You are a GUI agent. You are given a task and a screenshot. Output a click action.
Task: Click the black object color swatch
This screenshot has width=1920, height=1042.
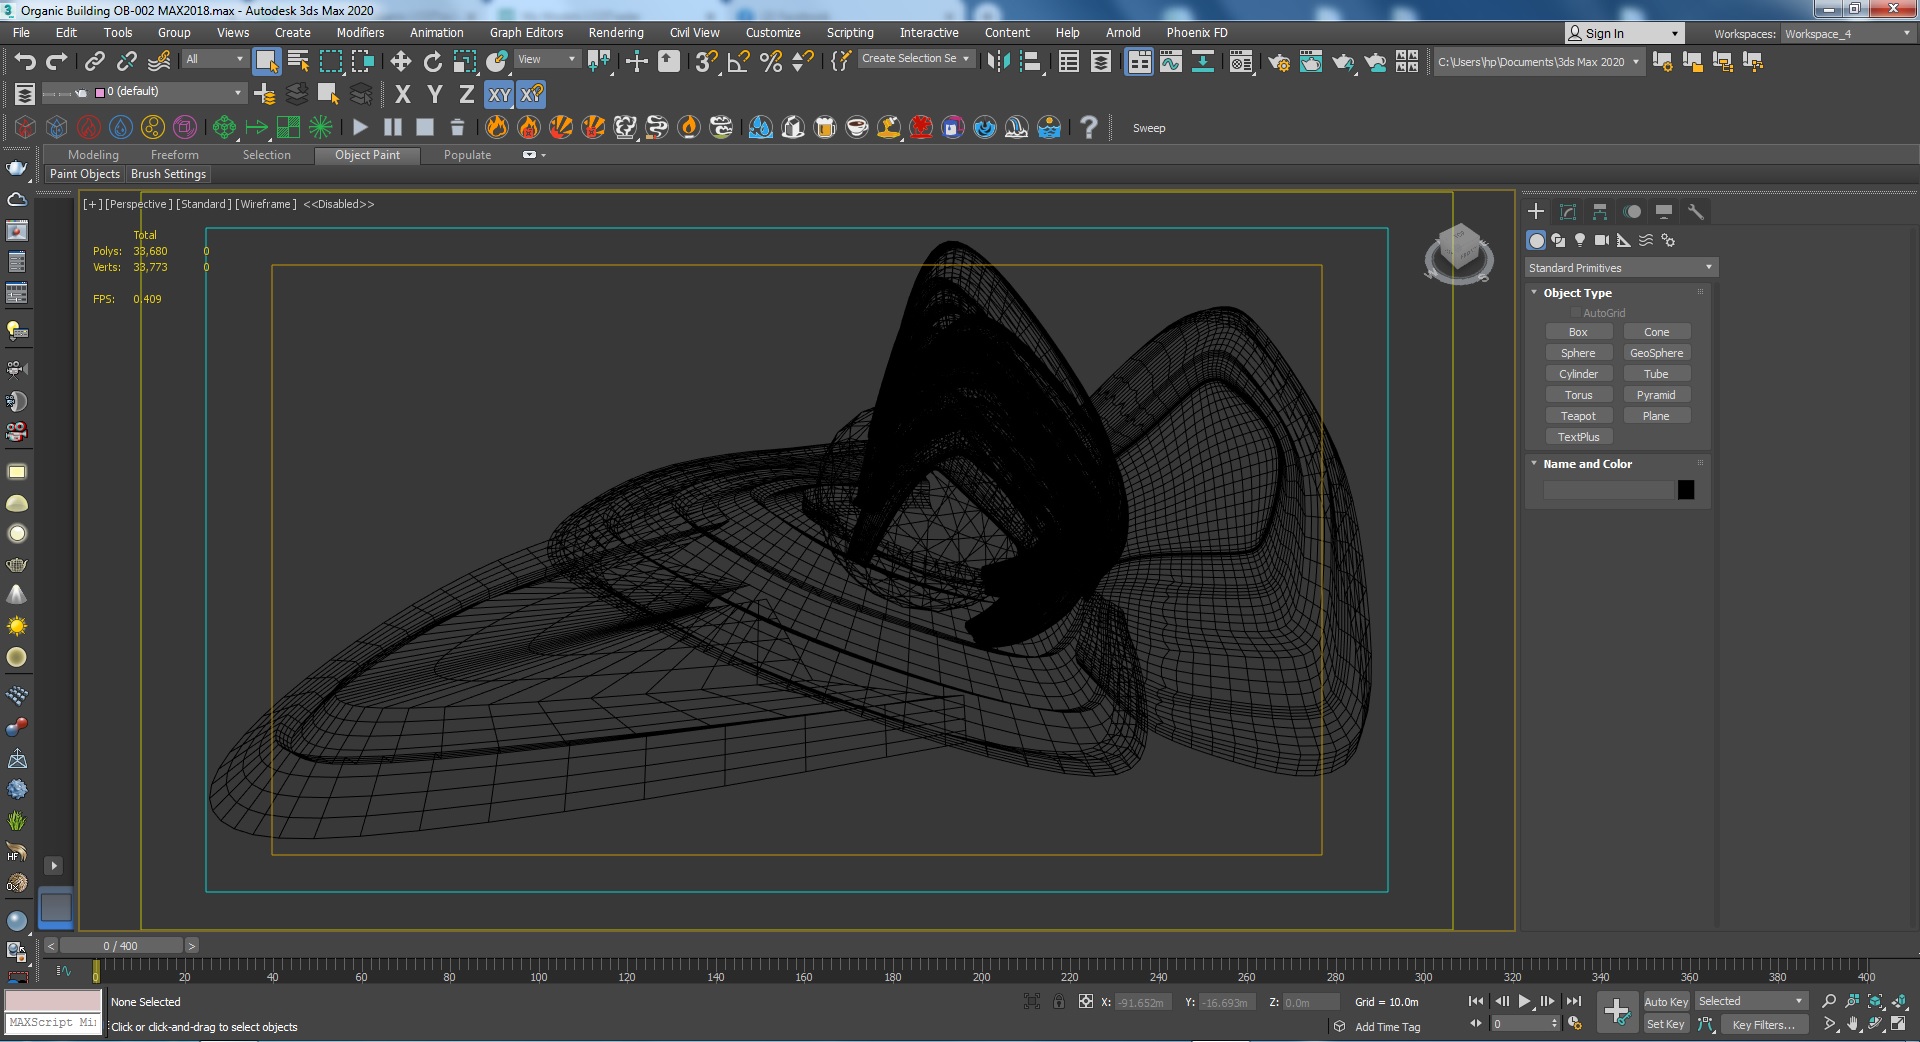click(x=1686, y=490)
